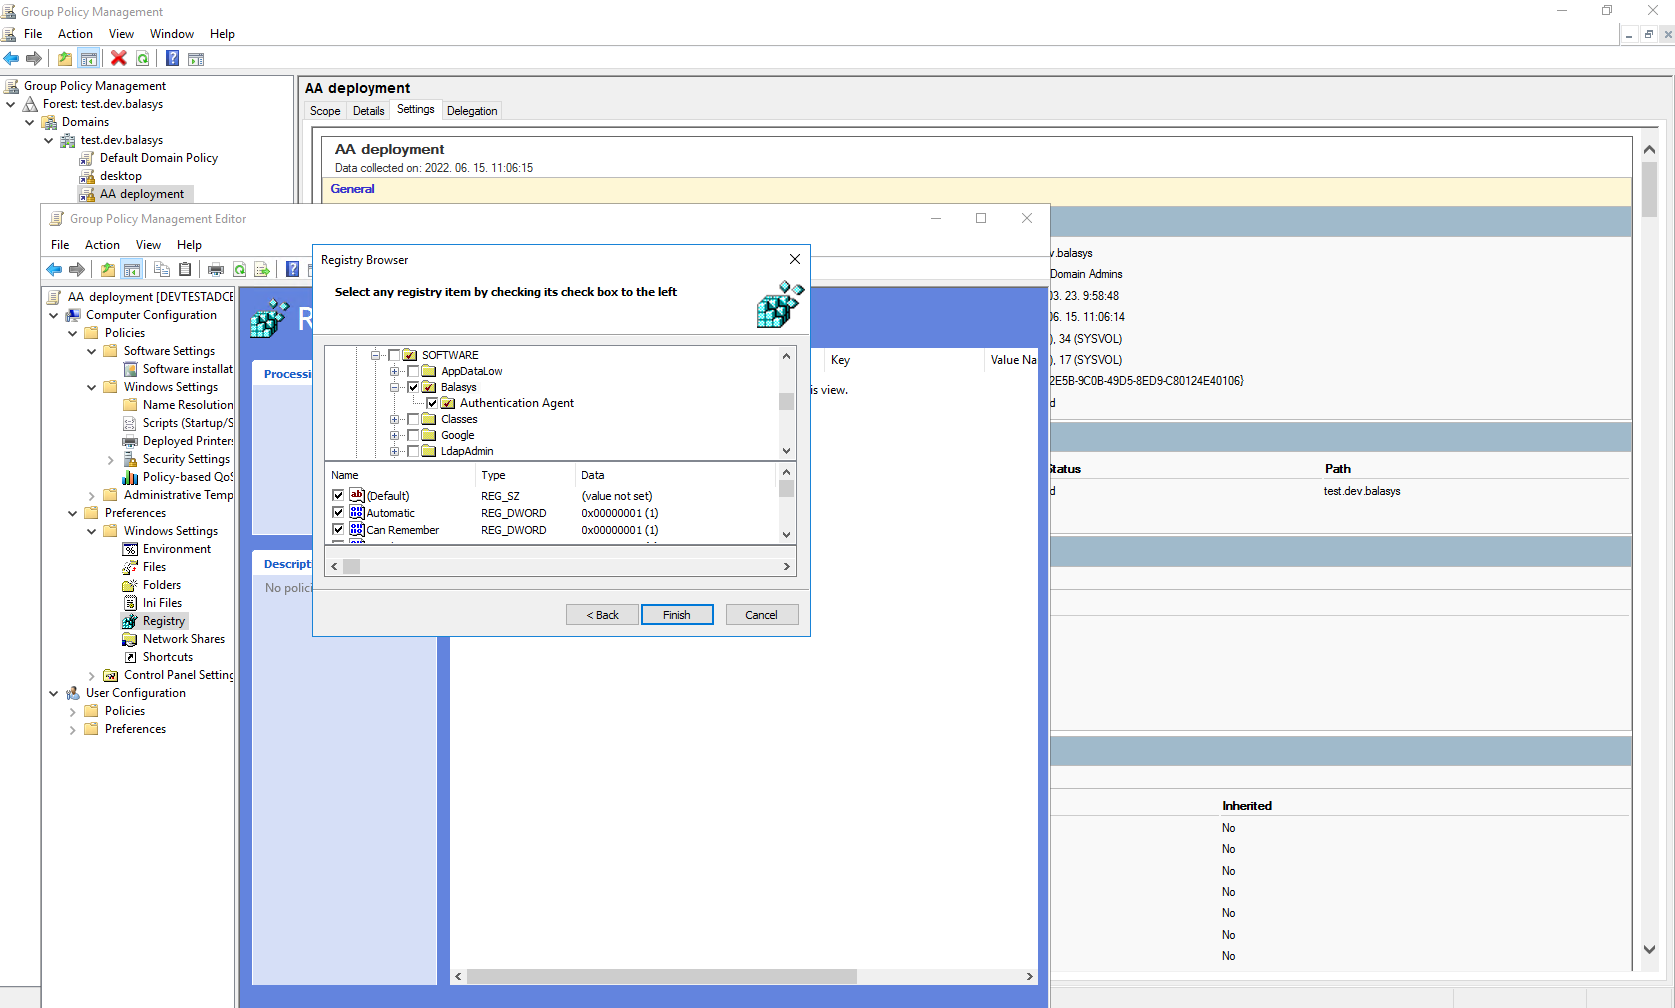Check the SOFTWARE key checkbox

(x=394, y=355)
